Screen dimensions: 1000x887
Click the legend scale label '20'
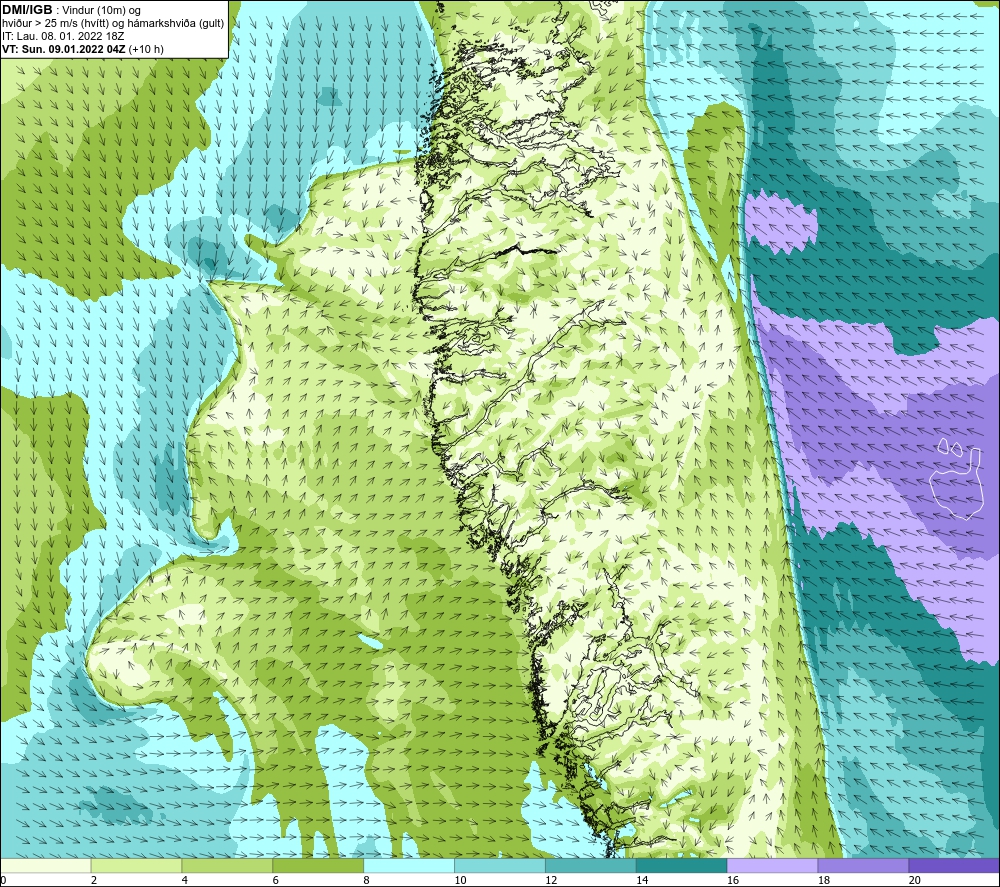tap(915, 880)
